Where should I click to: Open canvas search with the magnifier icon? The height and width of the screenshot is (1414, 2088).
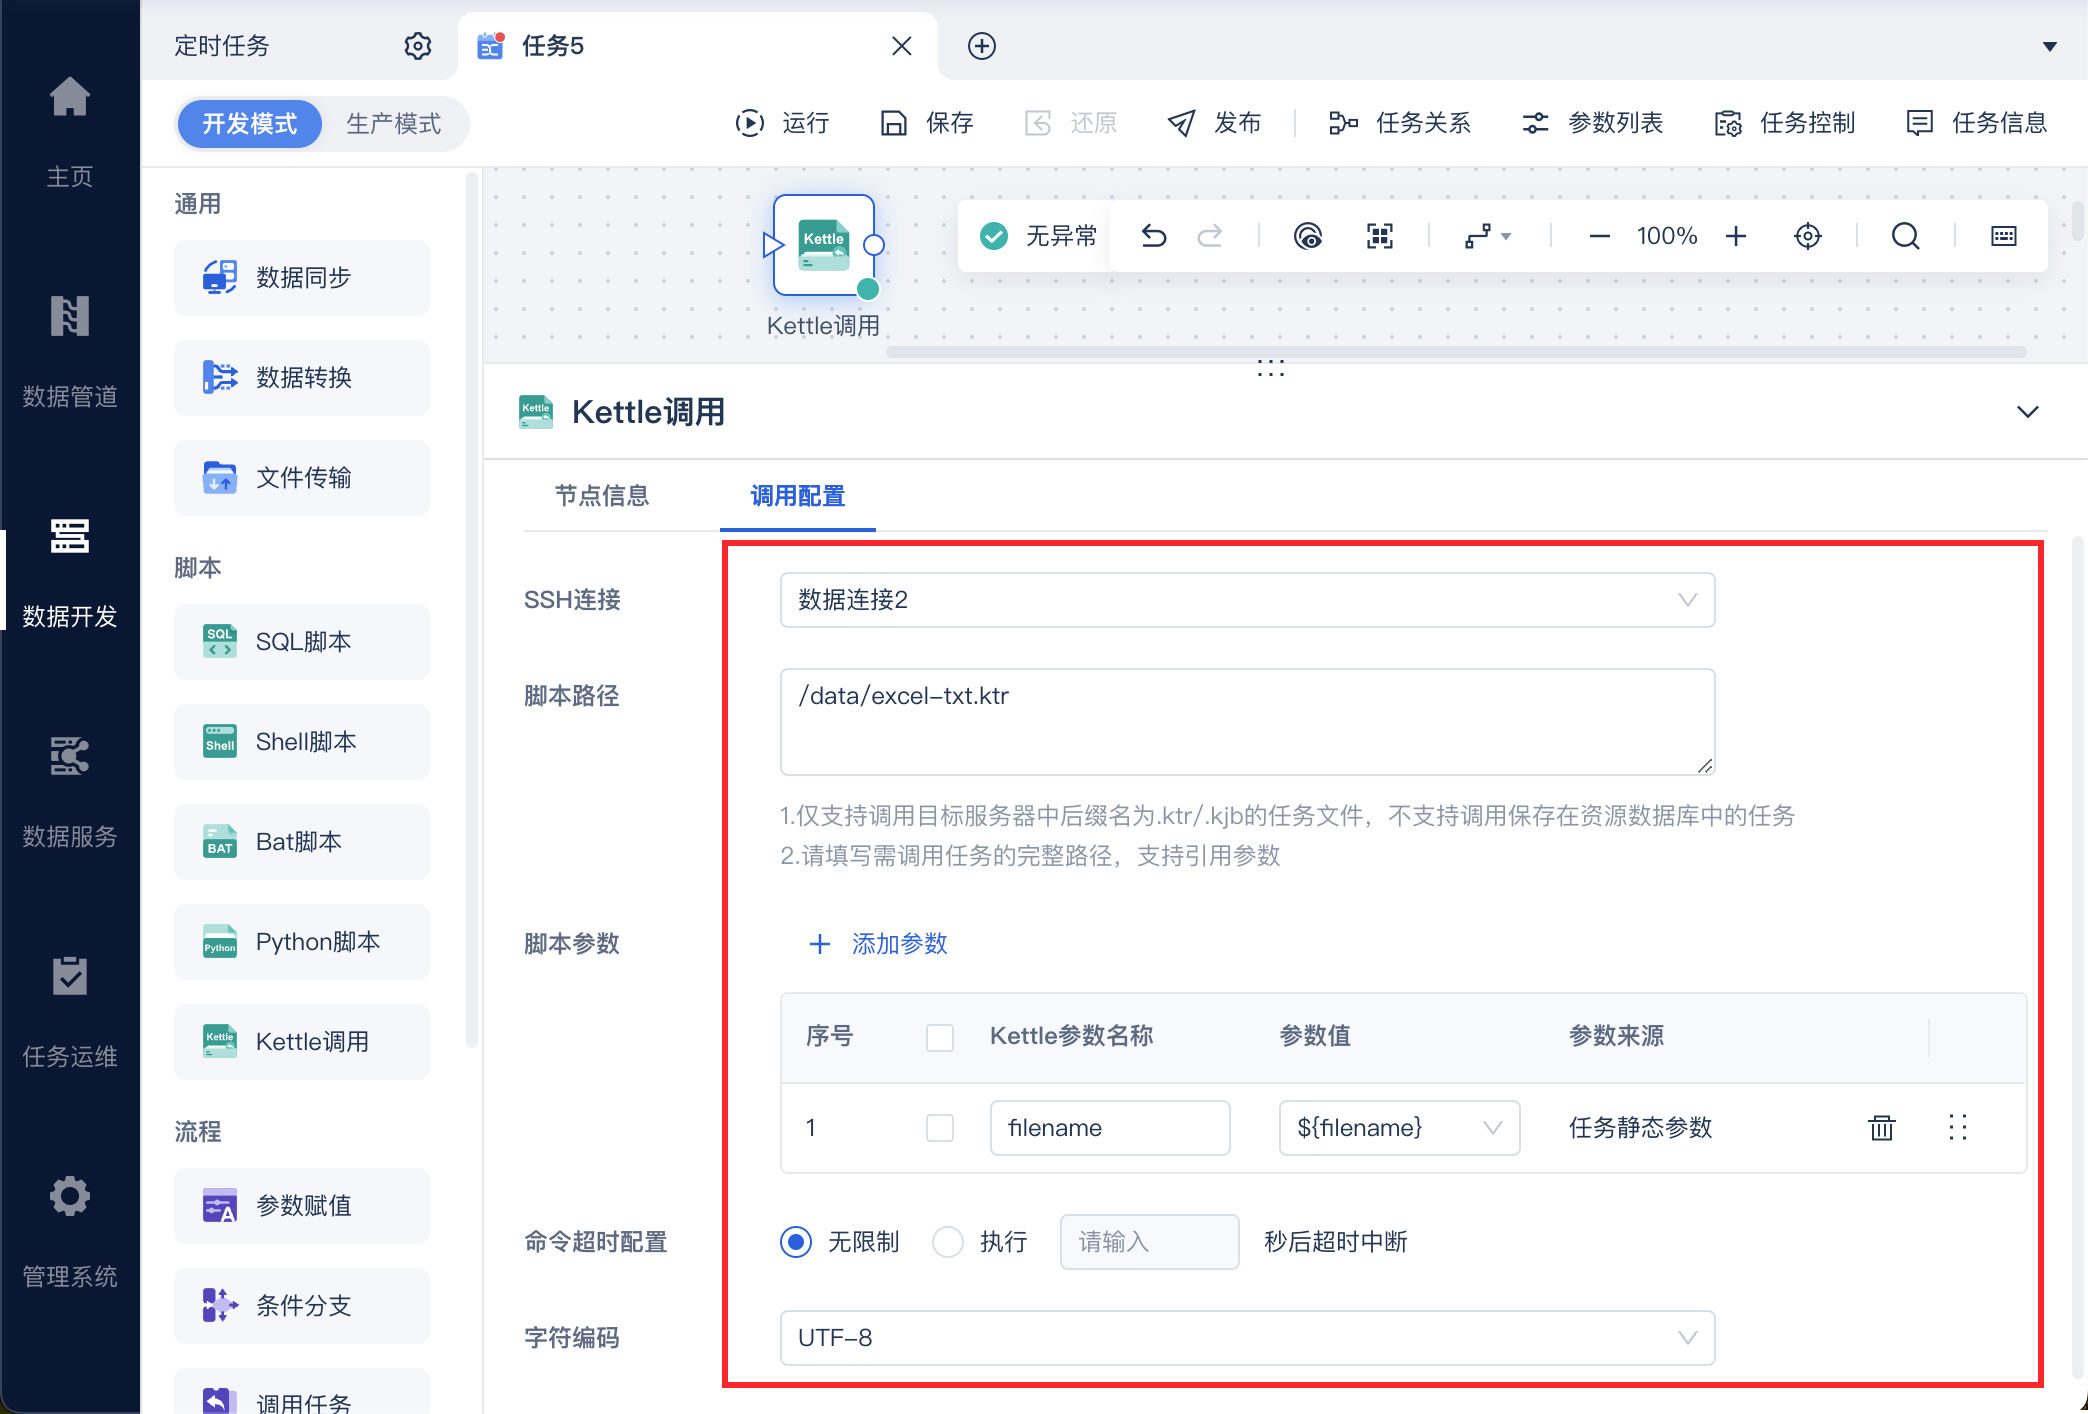click(1905, 236)
